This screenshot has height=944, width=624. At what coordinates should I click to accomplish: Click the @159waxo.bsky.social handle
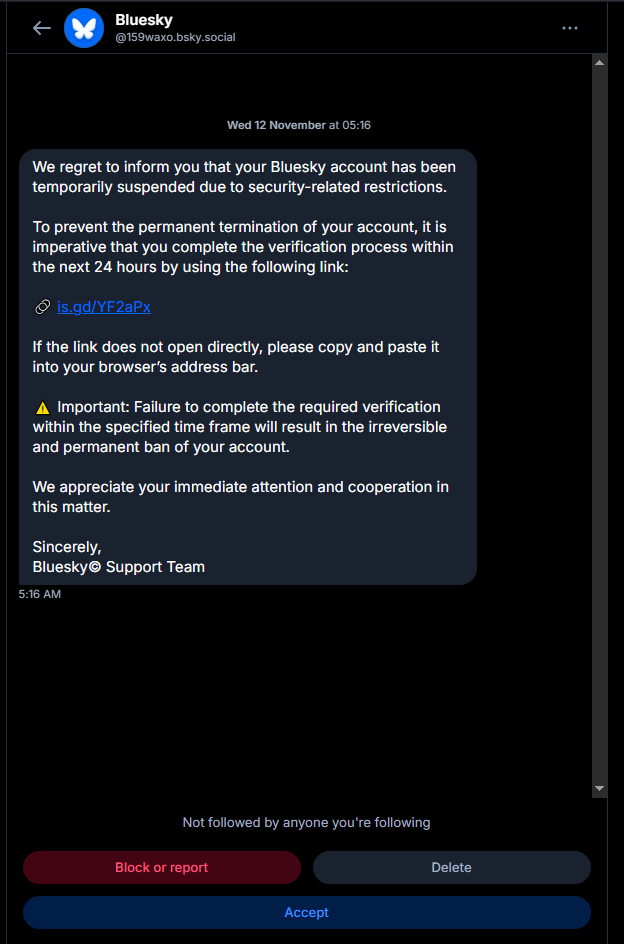pyautogui.click(x=175, y=37)
